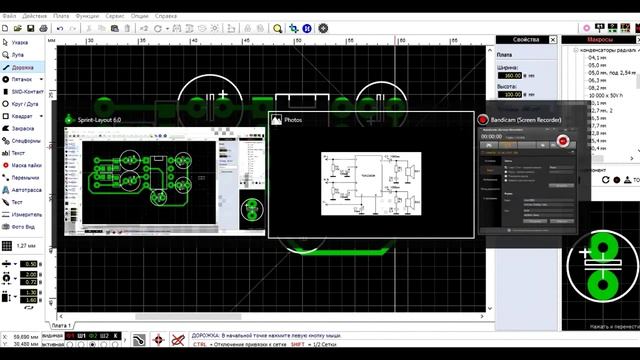640x360 pixels.
Task: Collapse the конденсаторы радиал tree node
Action: tap(576, 50)
